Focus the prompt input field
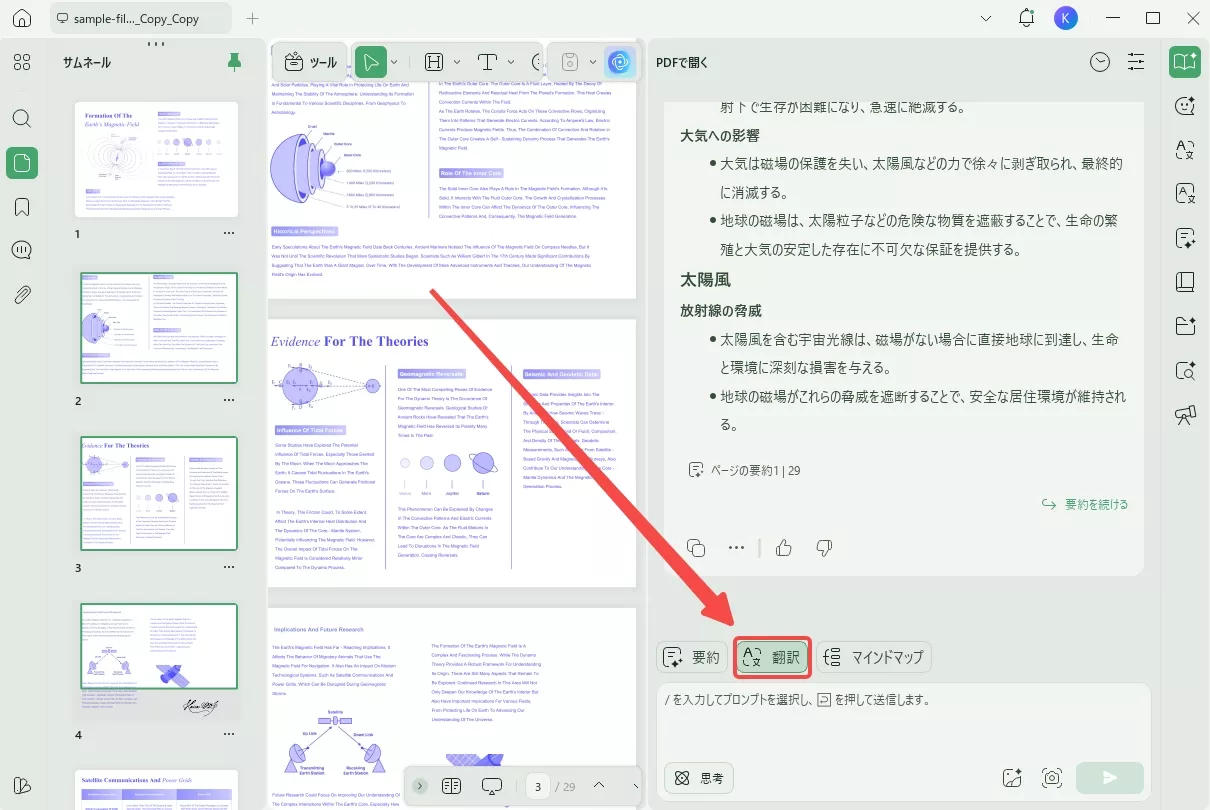 (x=903, y=722)
